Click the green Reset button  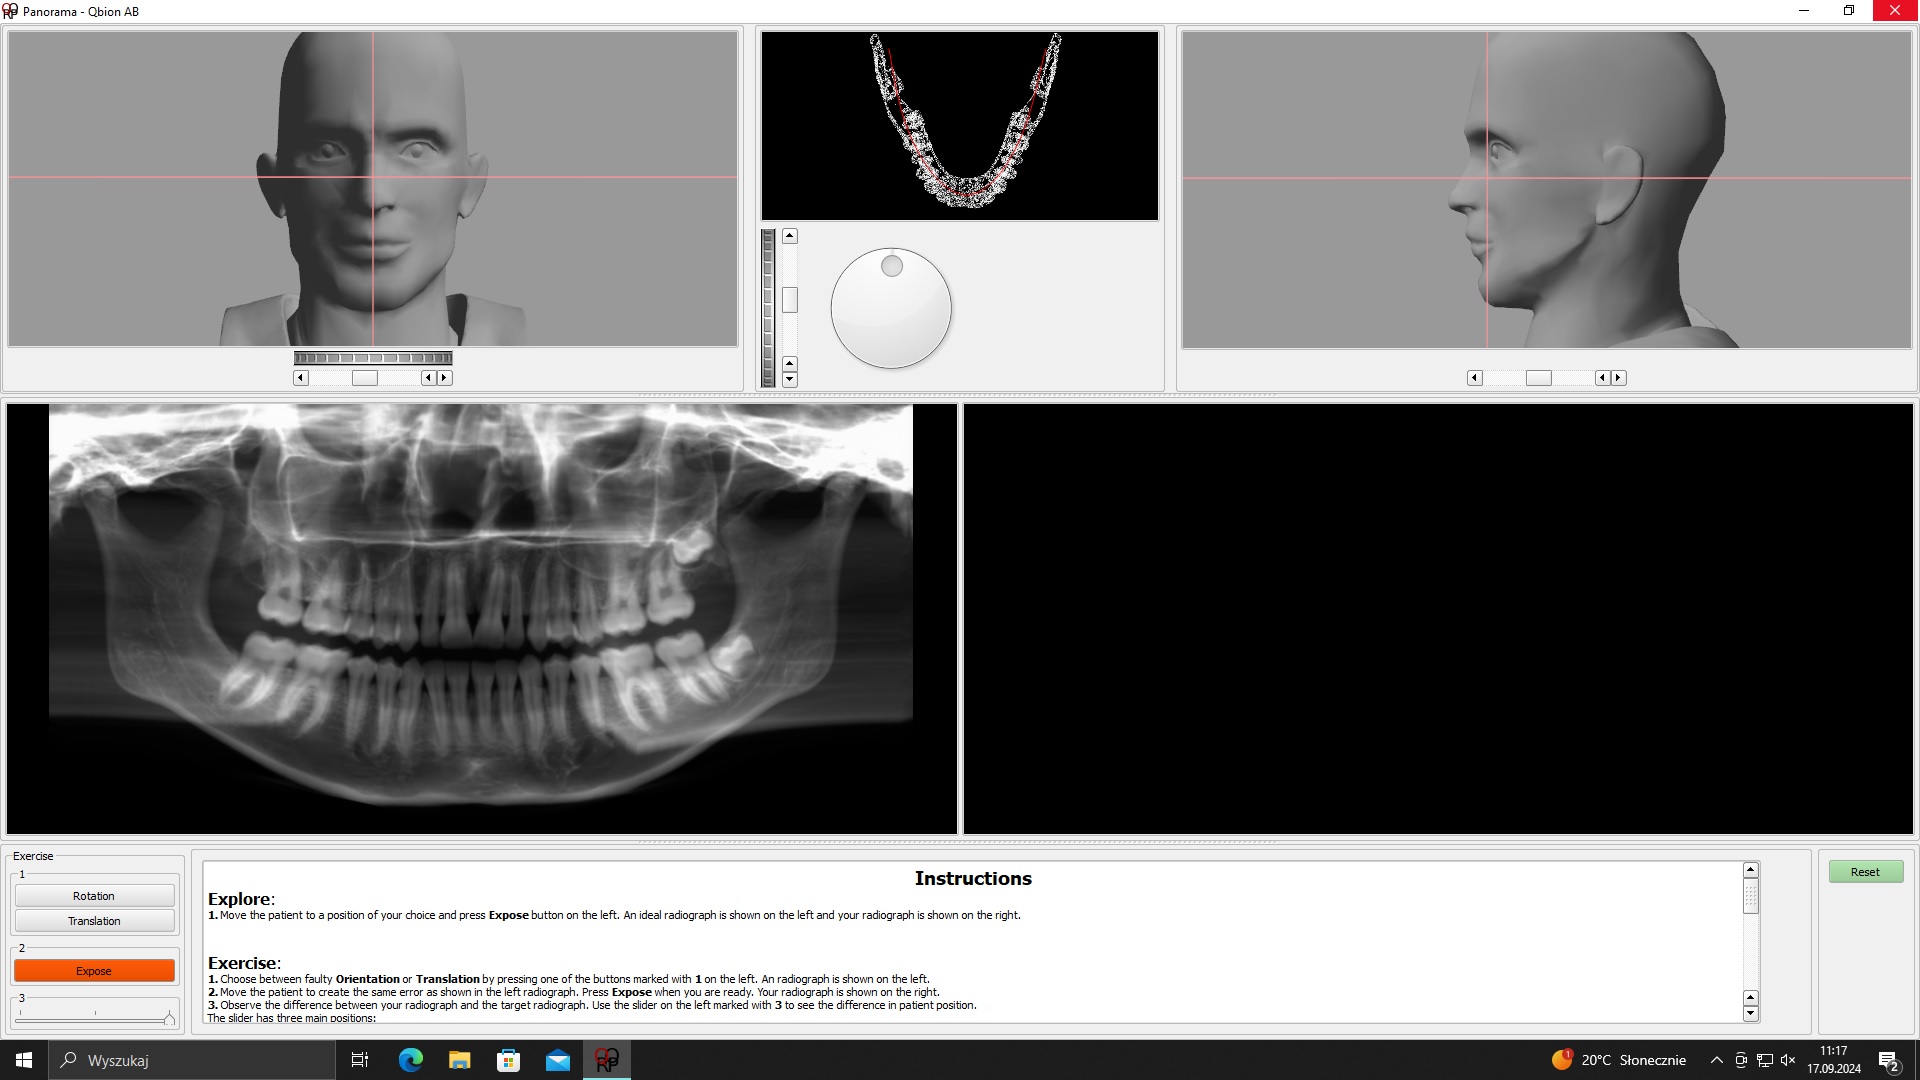(1865, 872)
